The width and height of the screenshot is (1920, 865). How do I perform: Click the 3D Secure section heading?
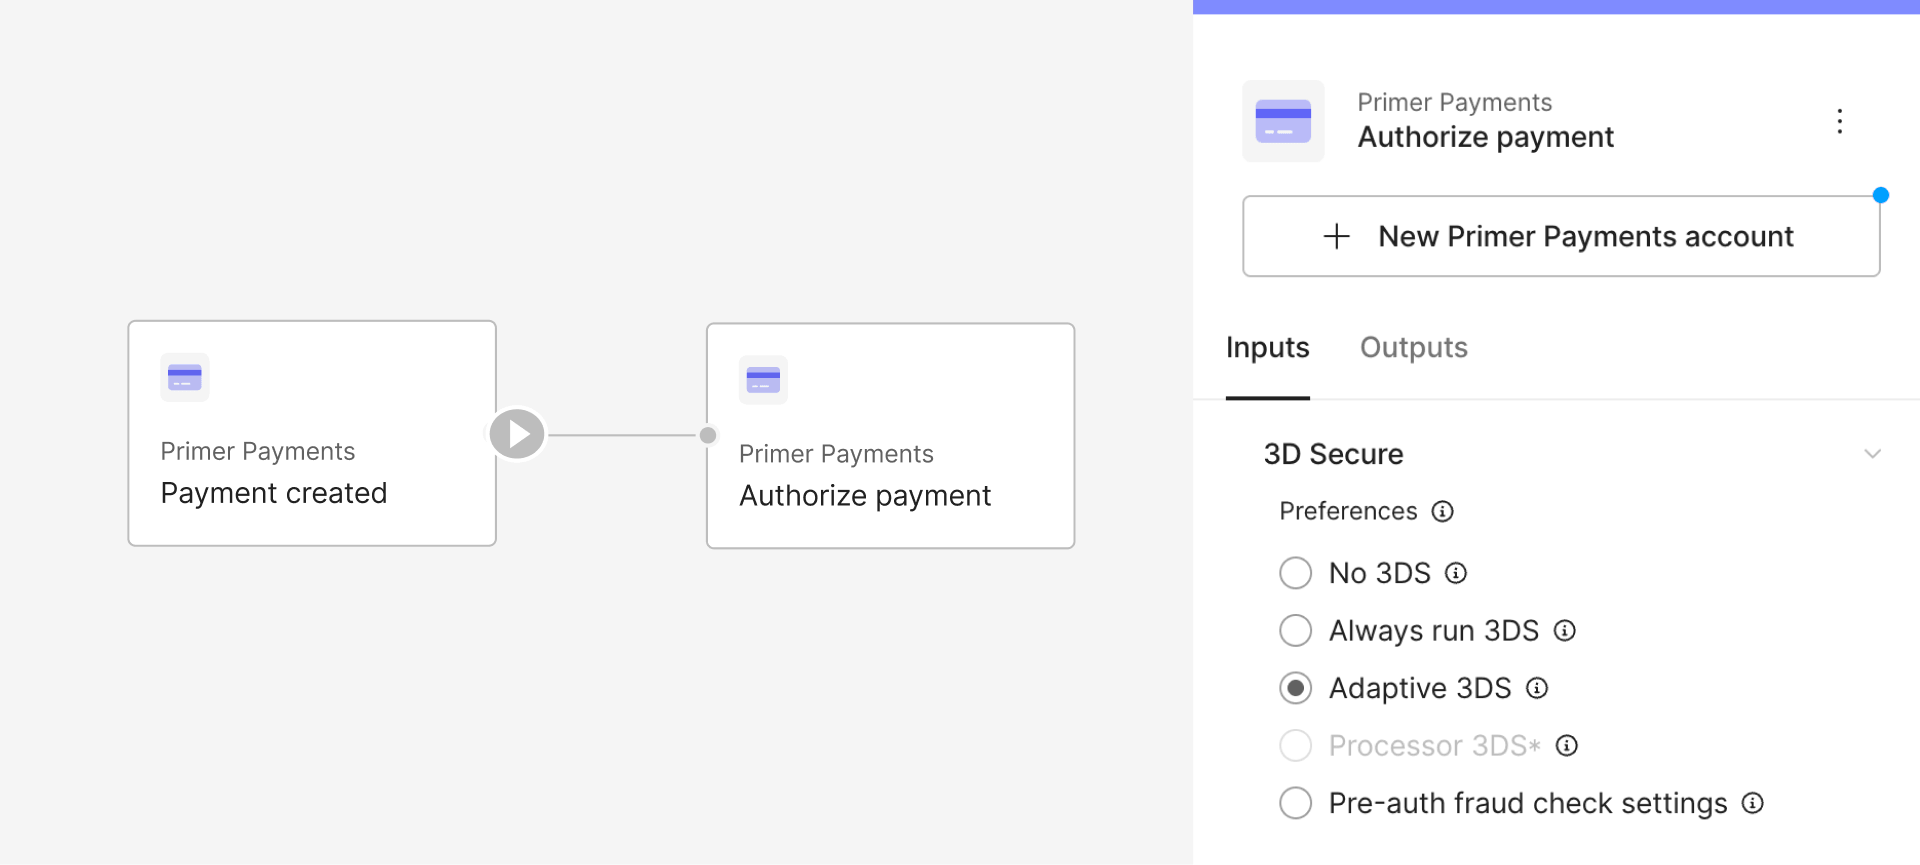pyautogui.click(x=1333, y=454)
